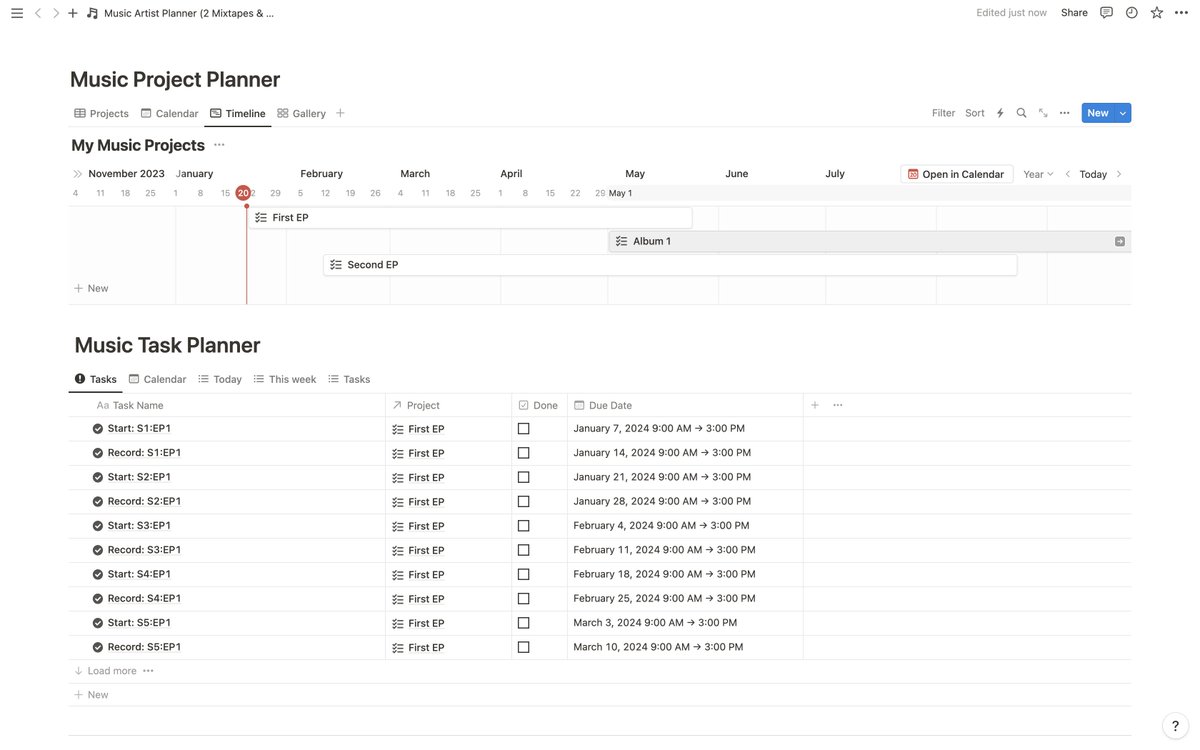The image size is (1200, 750).
Task: Add a new view next to Gallery
Action: [x=340, y=113]
